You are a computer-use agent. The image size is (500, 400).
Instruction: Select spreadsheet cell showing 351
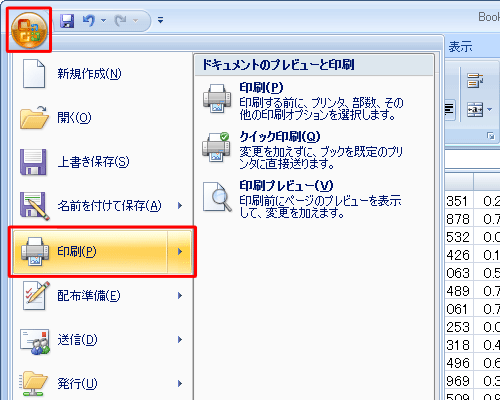point(459,201)
